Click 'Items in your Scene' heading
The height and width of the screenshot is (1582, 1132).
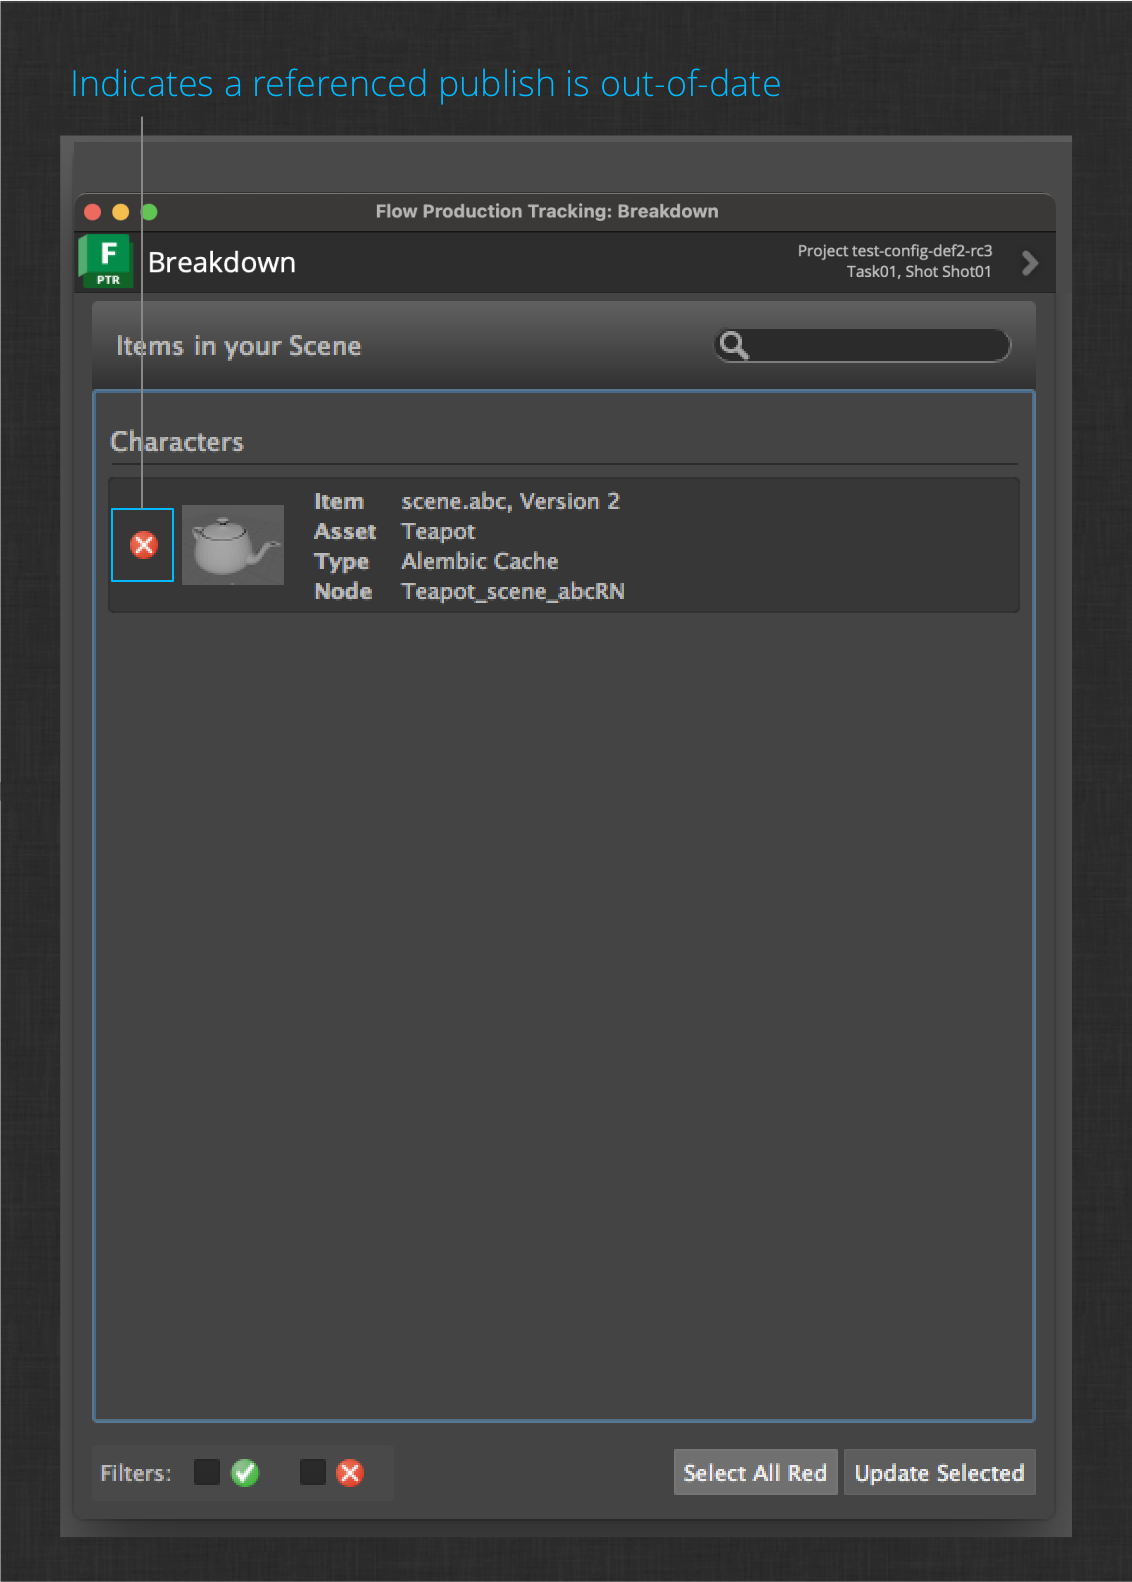point(239,346)
